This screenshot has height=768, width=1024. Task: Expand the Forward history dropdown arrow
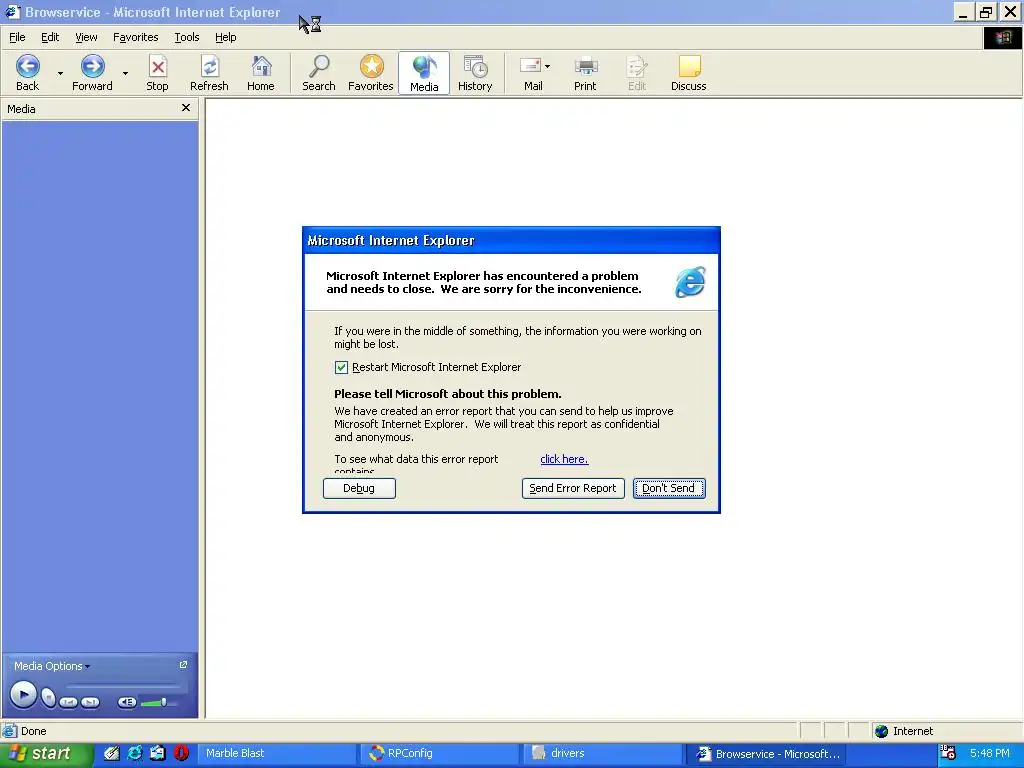point(125,73)
